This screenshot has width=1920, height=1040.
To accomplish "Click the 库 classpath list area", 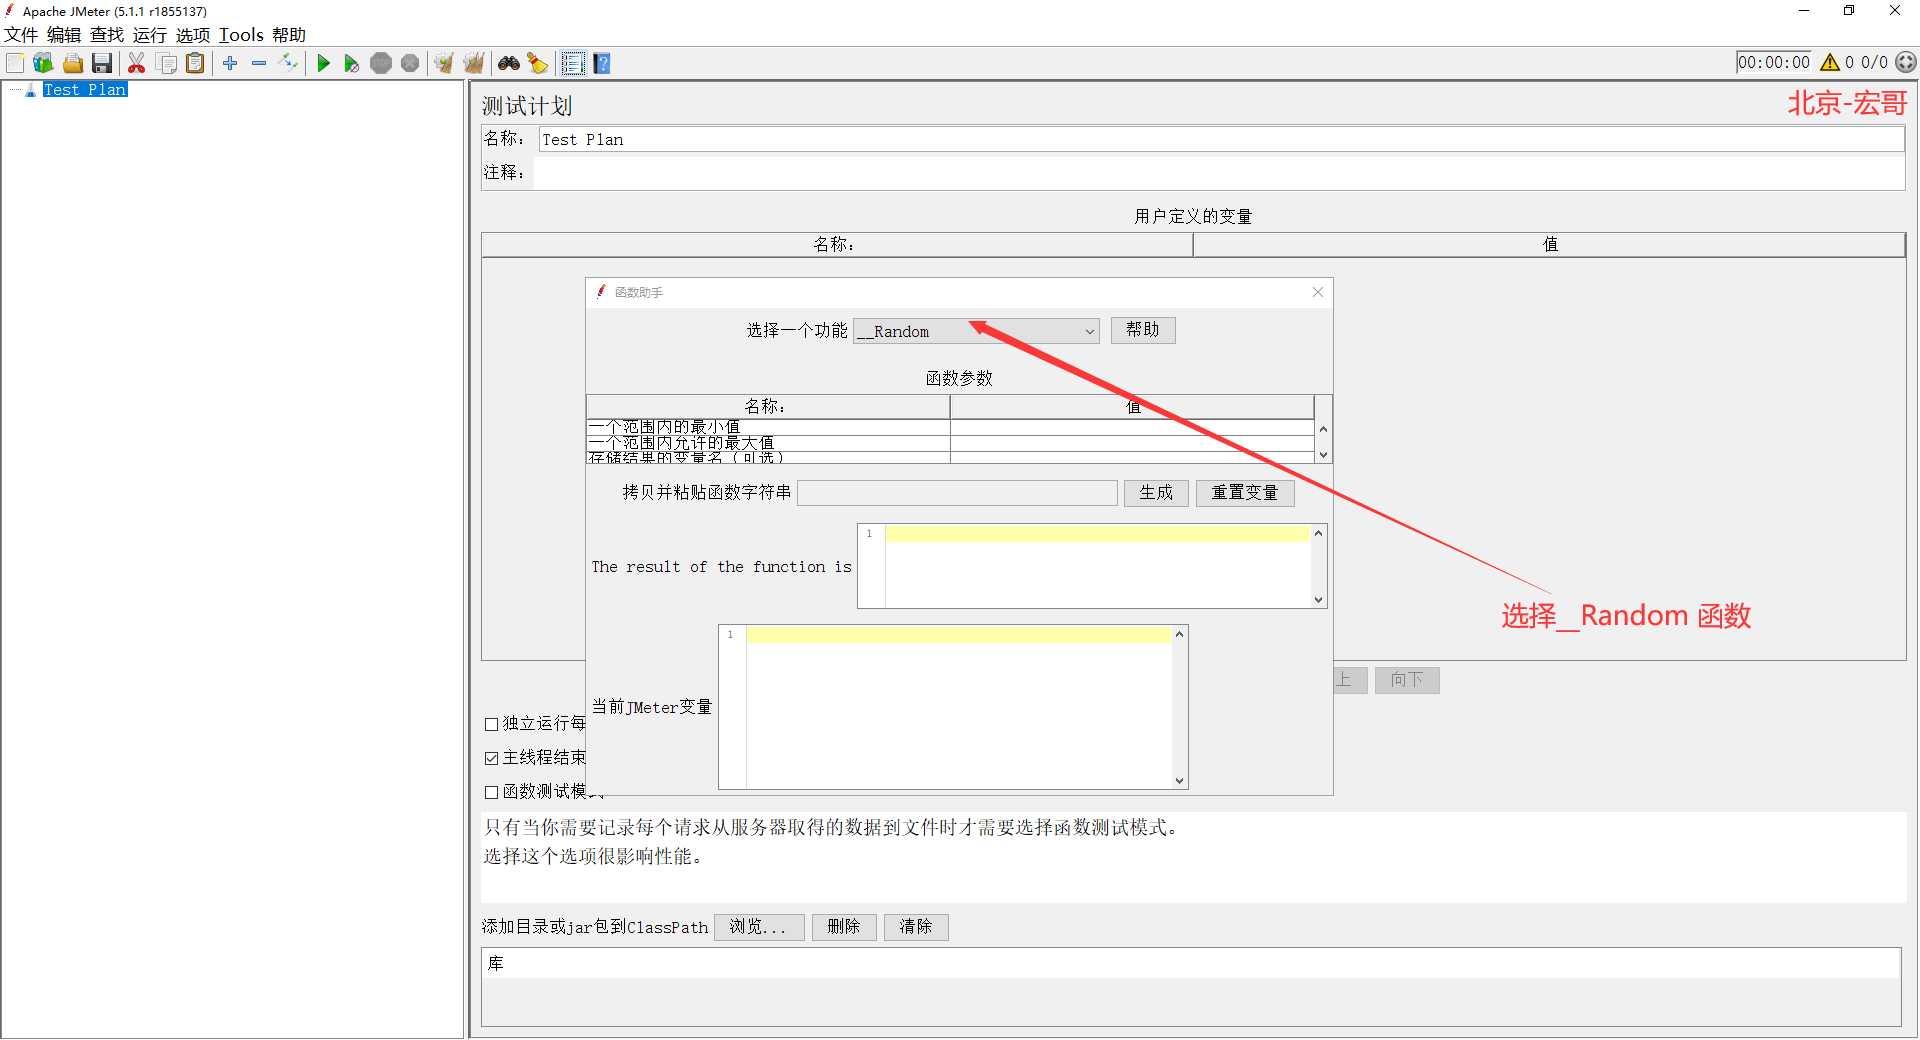I will pos(1191,987).
